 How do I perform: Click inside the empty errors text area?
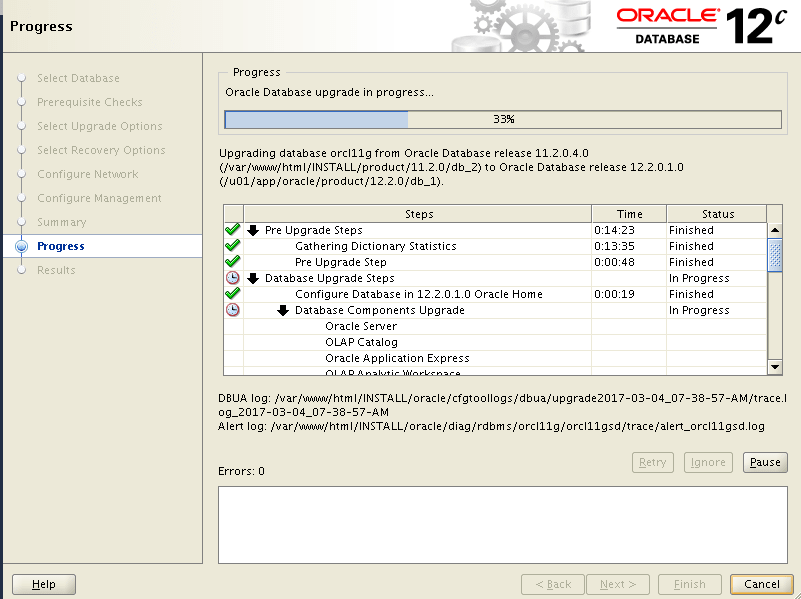503,525
